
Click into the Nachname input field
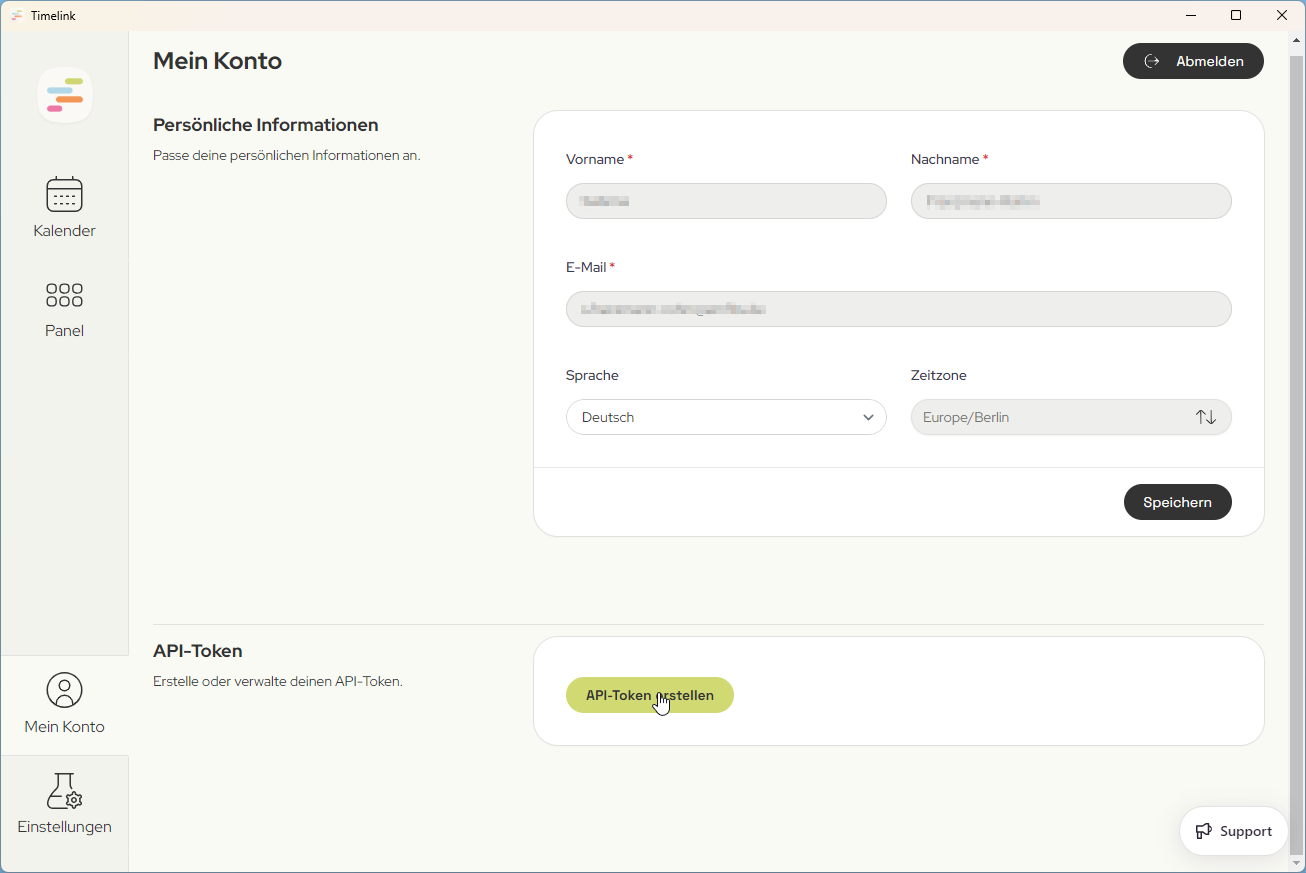(1071, 201)
